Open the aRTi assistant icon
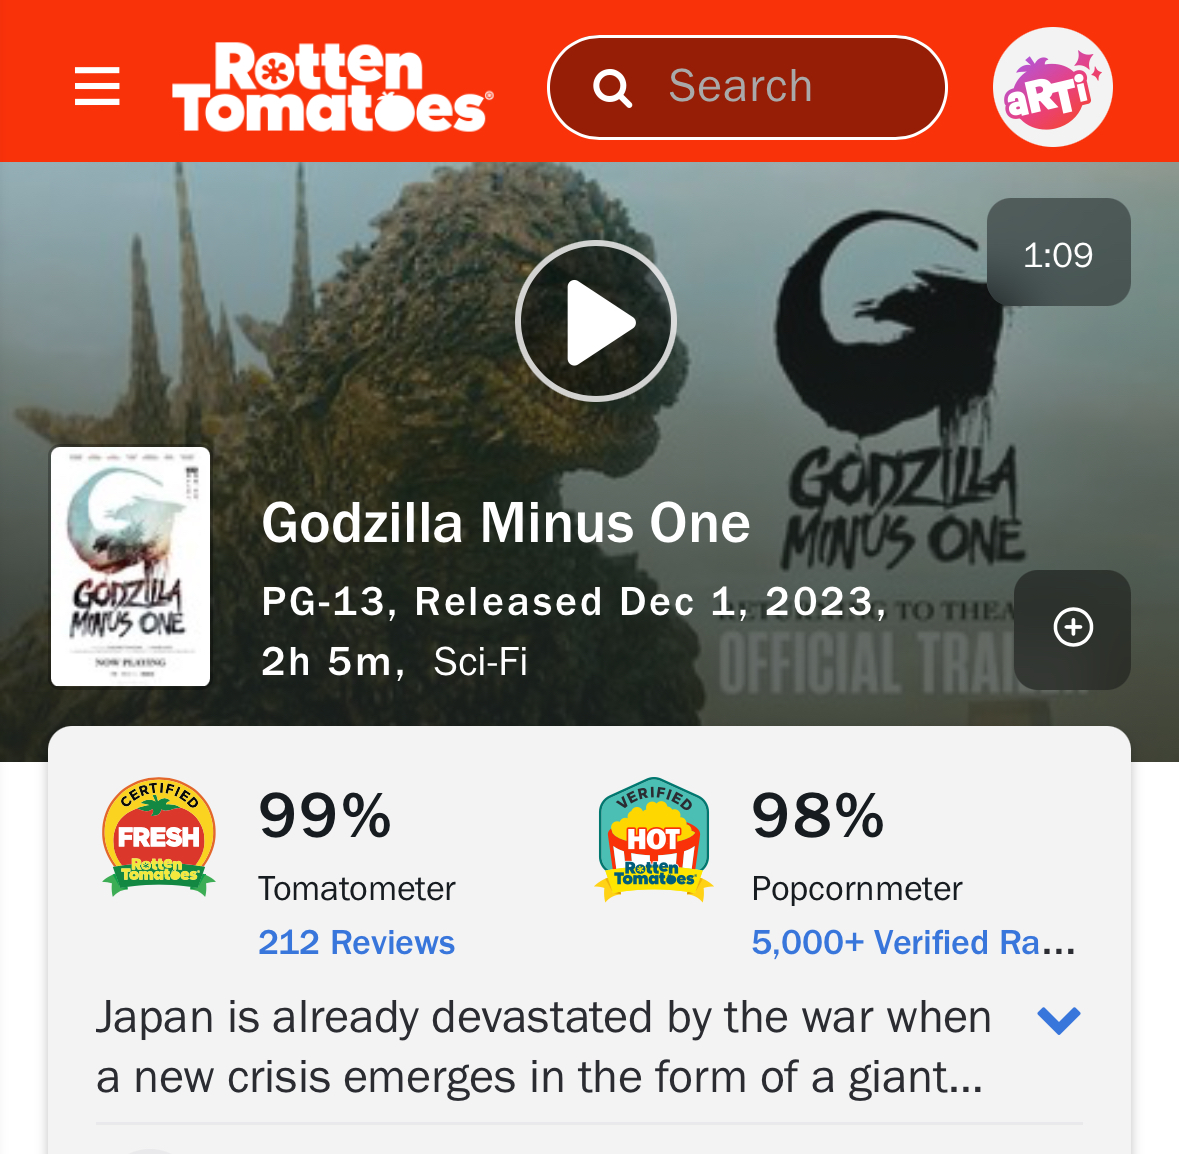The width and height of the screenshot is (1179, 1154). tap(1053, 86)
